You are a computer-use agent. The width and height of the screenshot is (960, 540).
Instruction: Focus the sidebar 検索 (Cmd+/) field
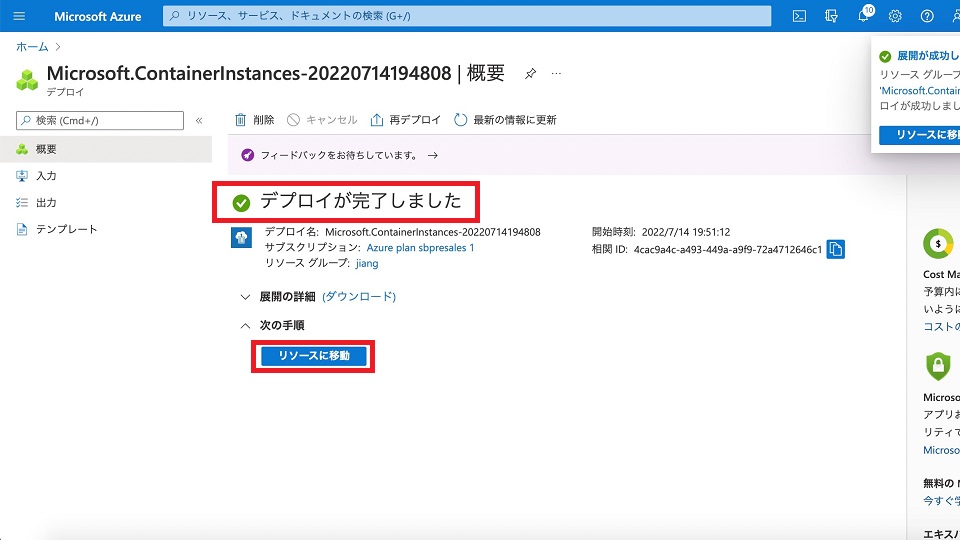(x=100, y=121)
